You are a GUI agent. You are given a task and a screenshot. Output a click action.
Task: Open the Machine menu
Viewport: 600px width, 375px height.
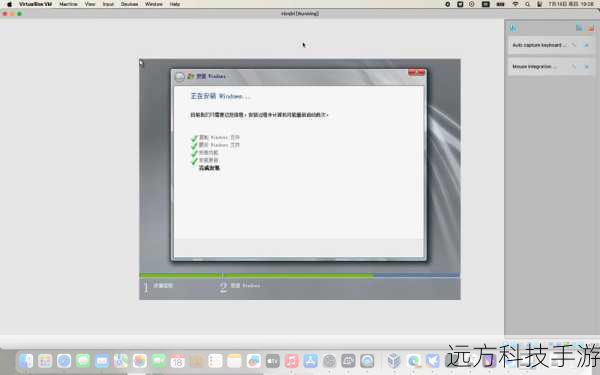68,4
